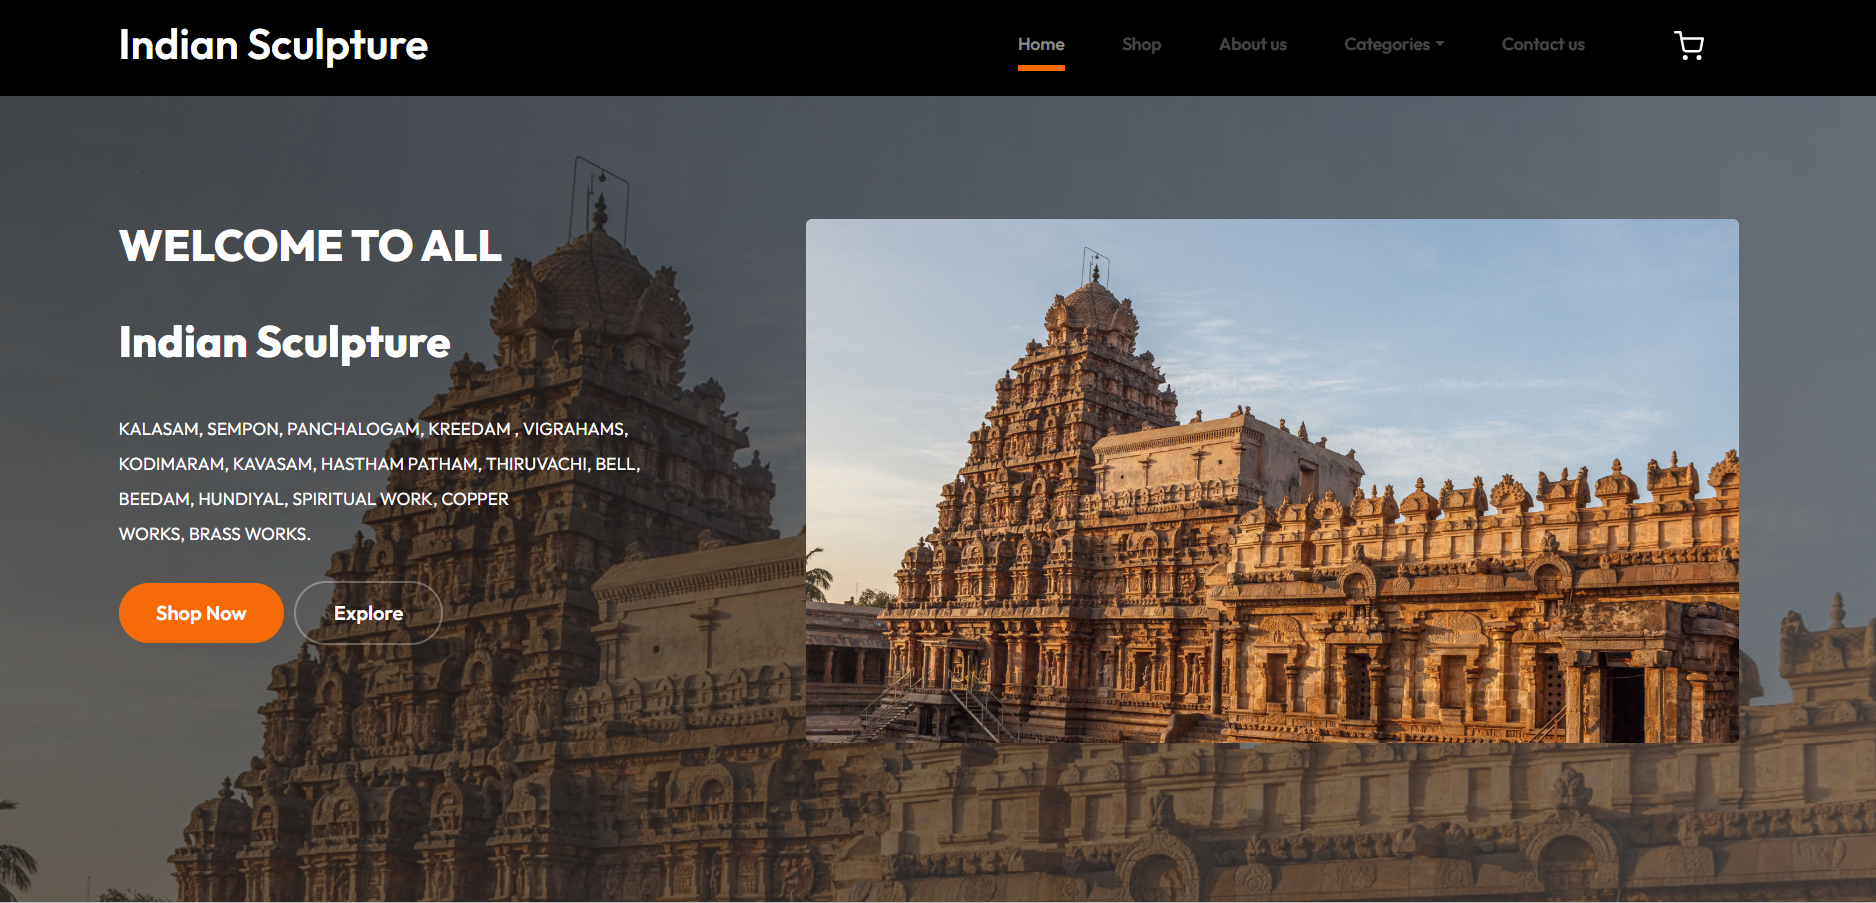Expand the Categories dropdown menu
This screenshot has height=903, width=1876.
(x=1386, y=44)
